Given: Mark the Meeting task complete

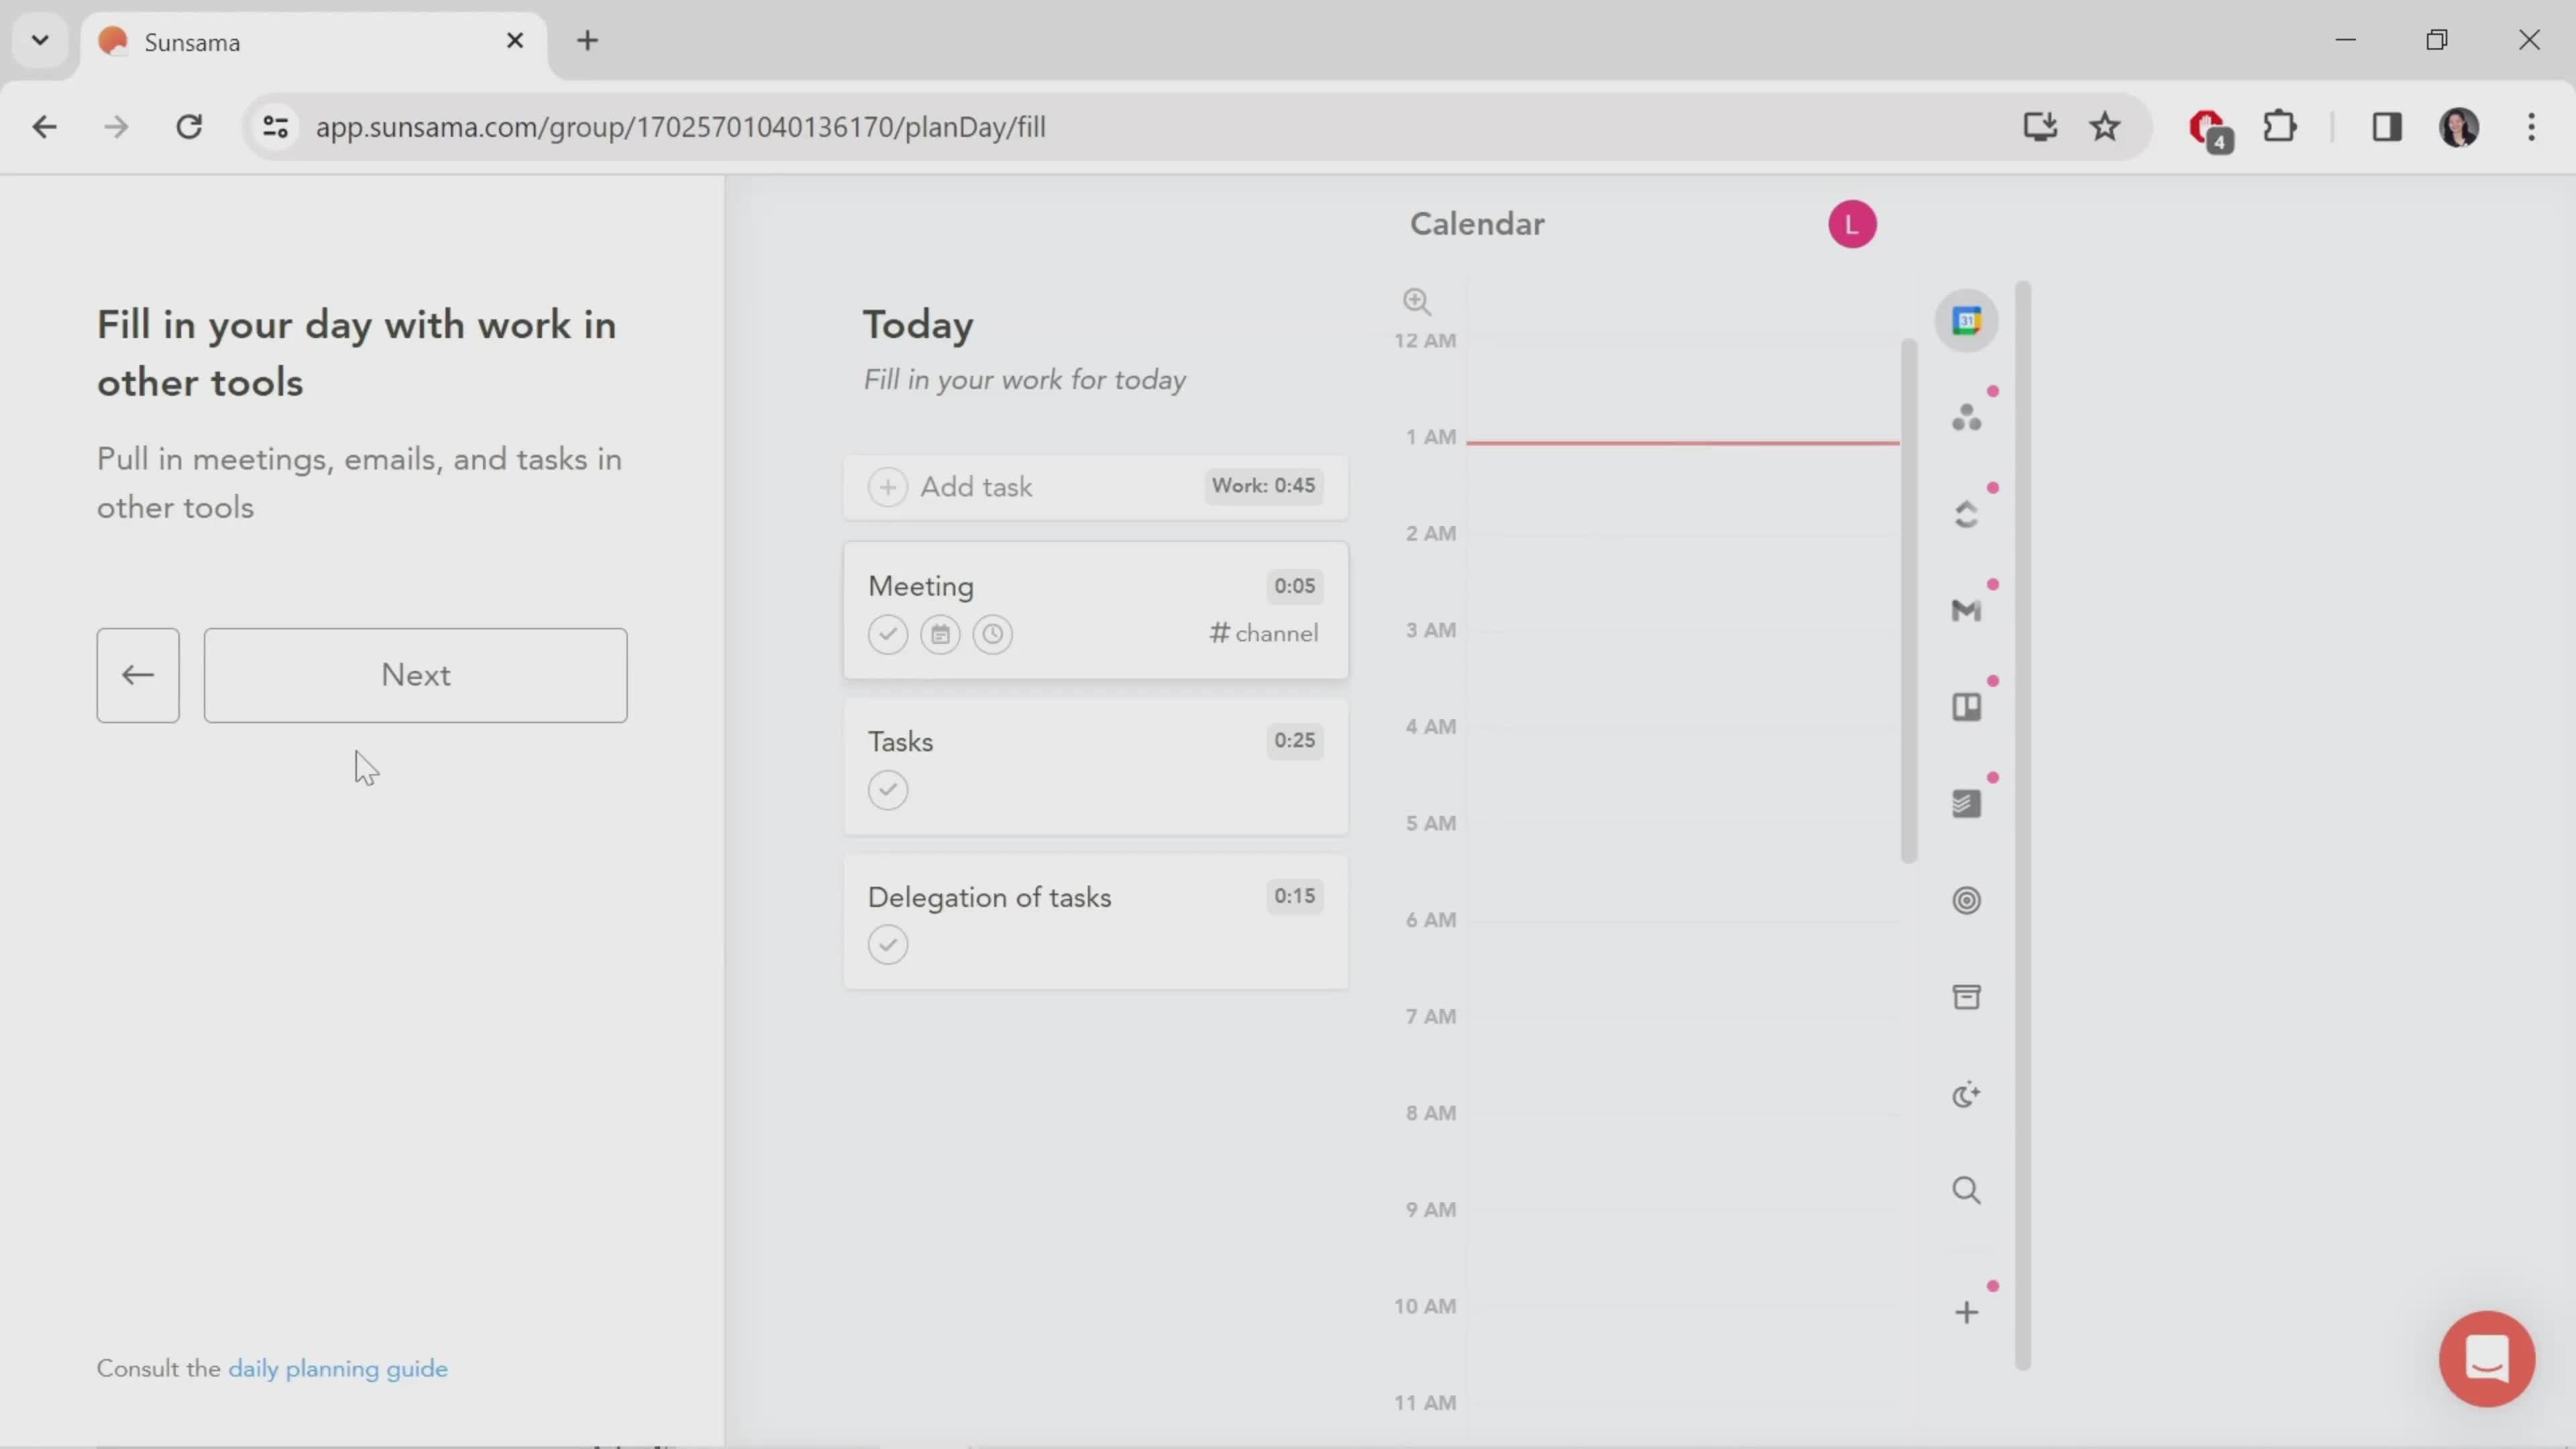Looking at the screenshot, I should 887,634.
